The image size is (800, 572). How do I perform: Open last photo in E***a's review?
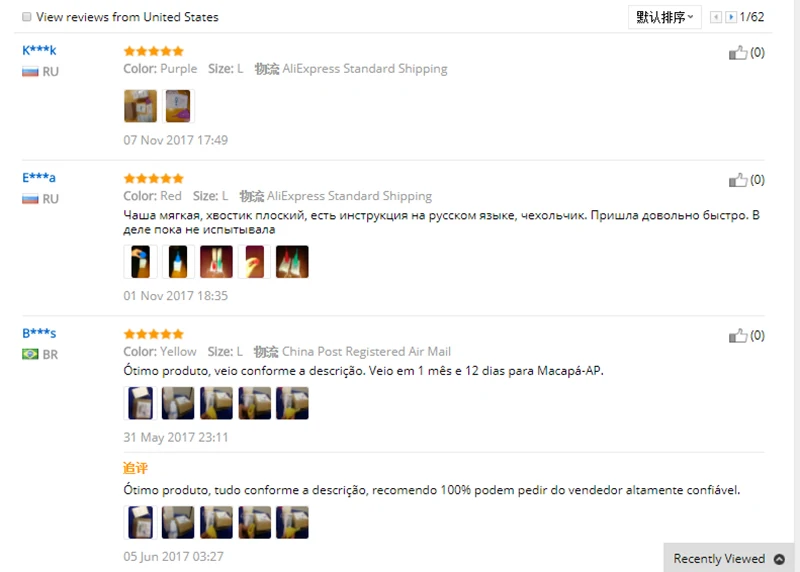coord(292,262)
